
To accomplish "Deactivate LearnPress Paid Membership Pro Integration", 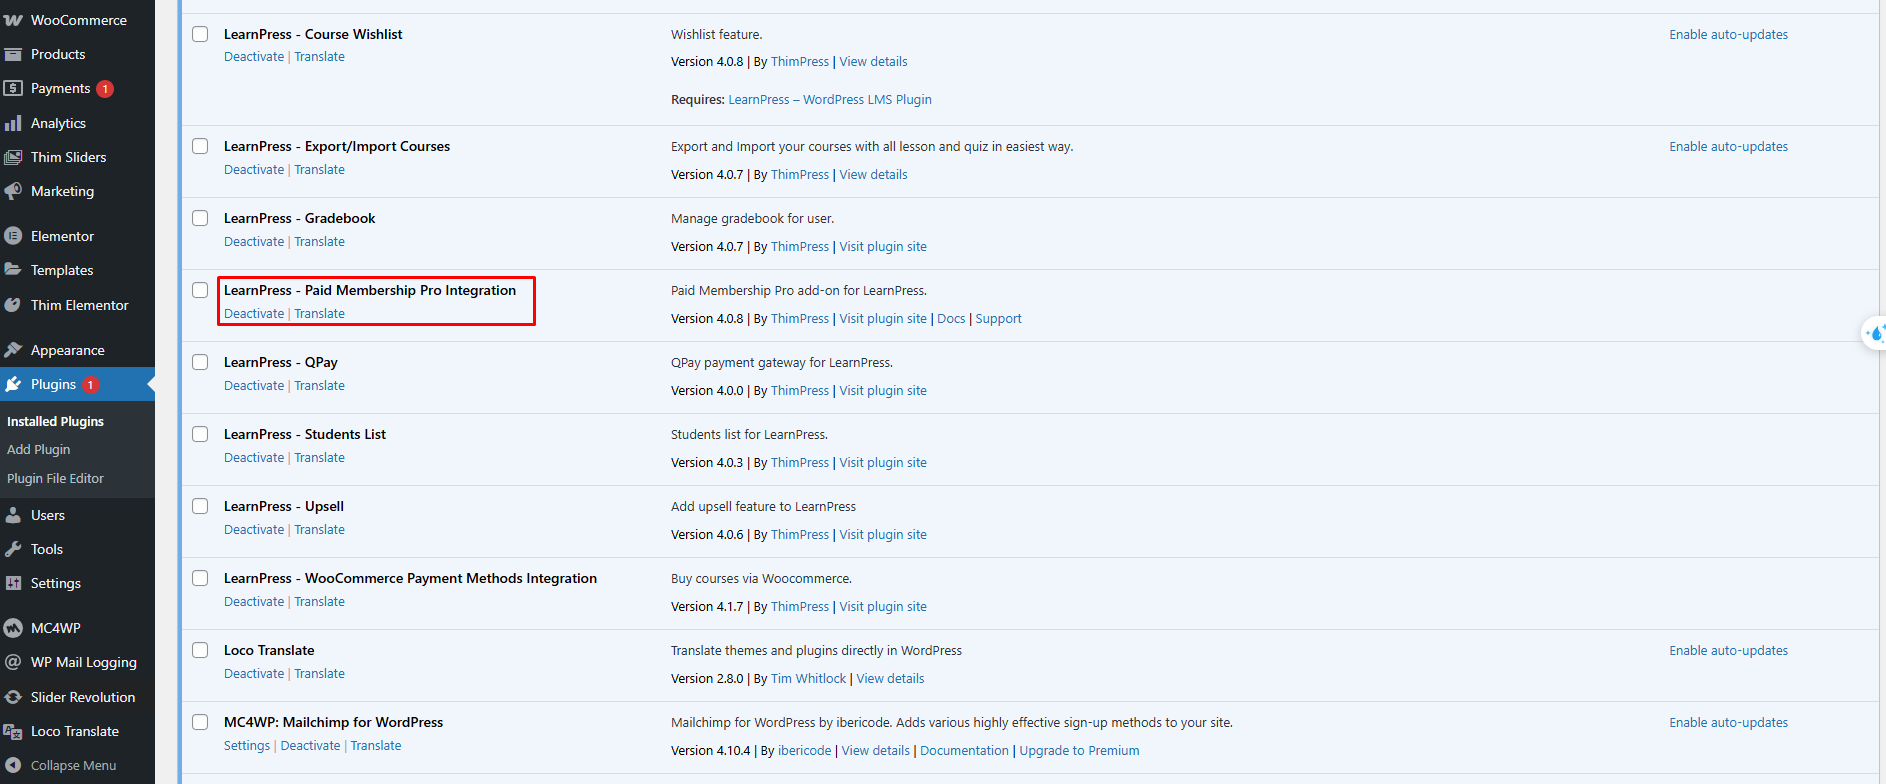I will coord(254,314).
